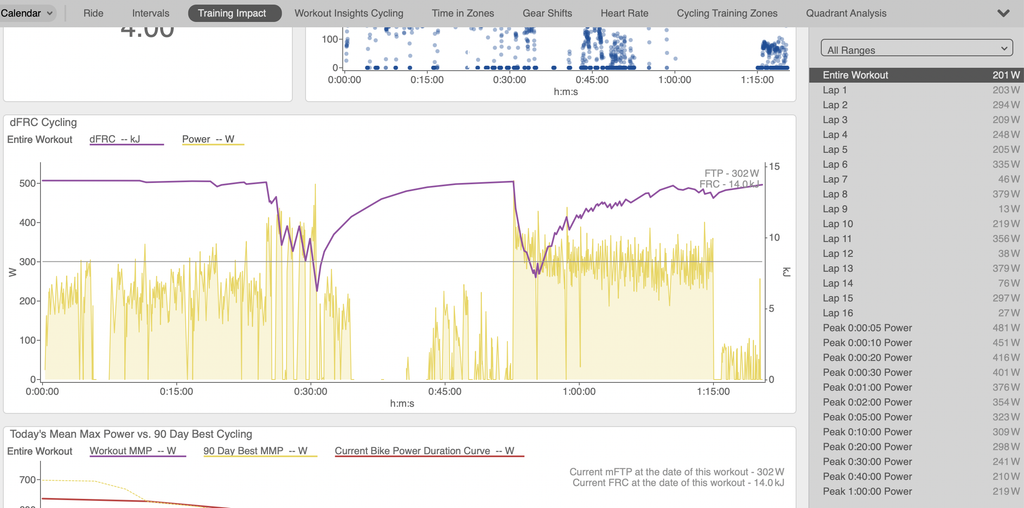Select Lap 3 in ranges list

pyautogui.click(x=916, y=120)
